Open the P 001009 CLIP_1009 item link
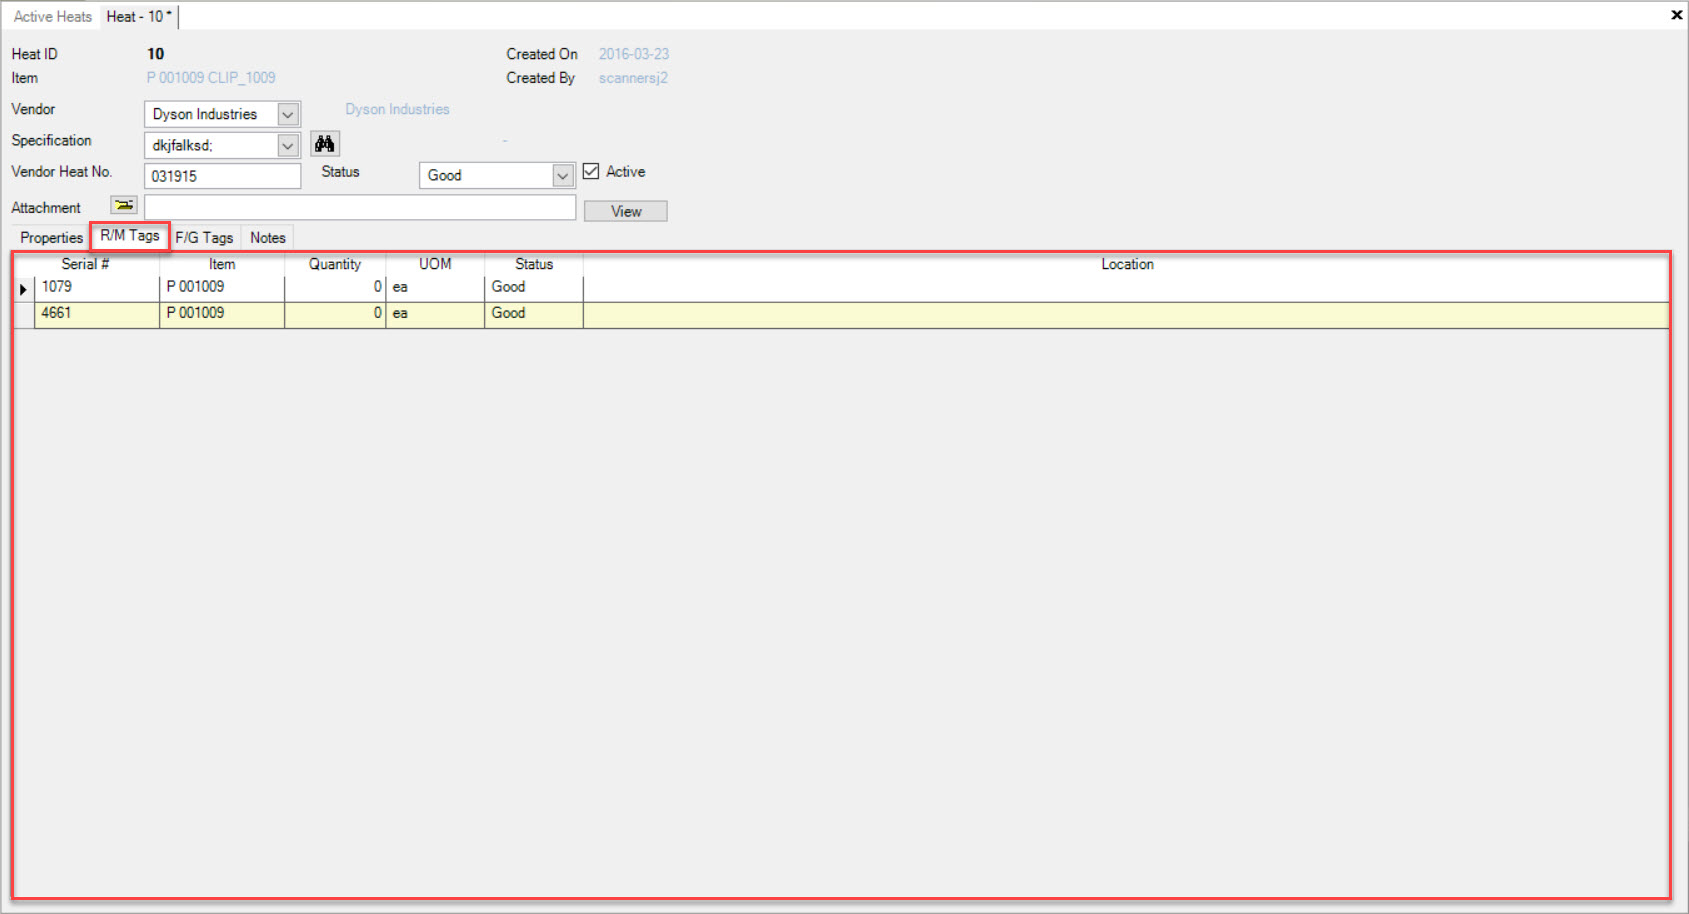Image resolution: width=1689 pixels, height=914 pixels. (x=211, y=78)
